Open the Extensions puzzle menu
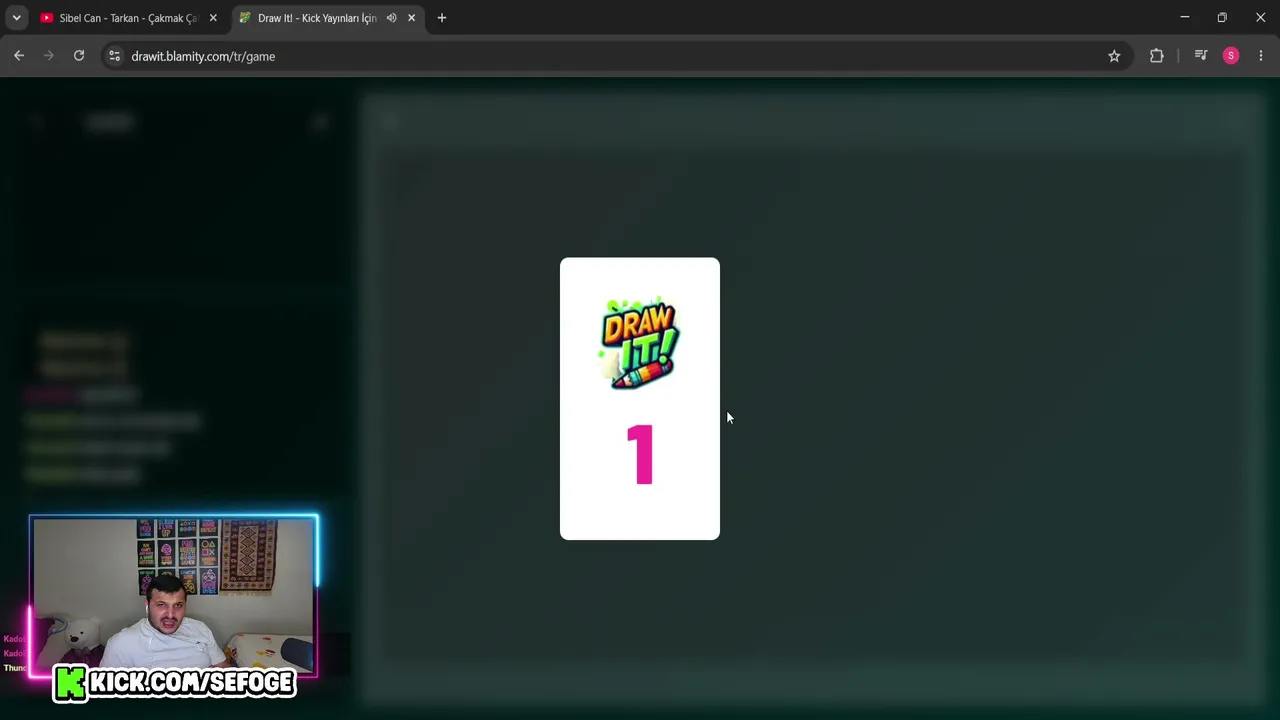The height and width of the screenshot is (720, 1280). click(1157, 56)
